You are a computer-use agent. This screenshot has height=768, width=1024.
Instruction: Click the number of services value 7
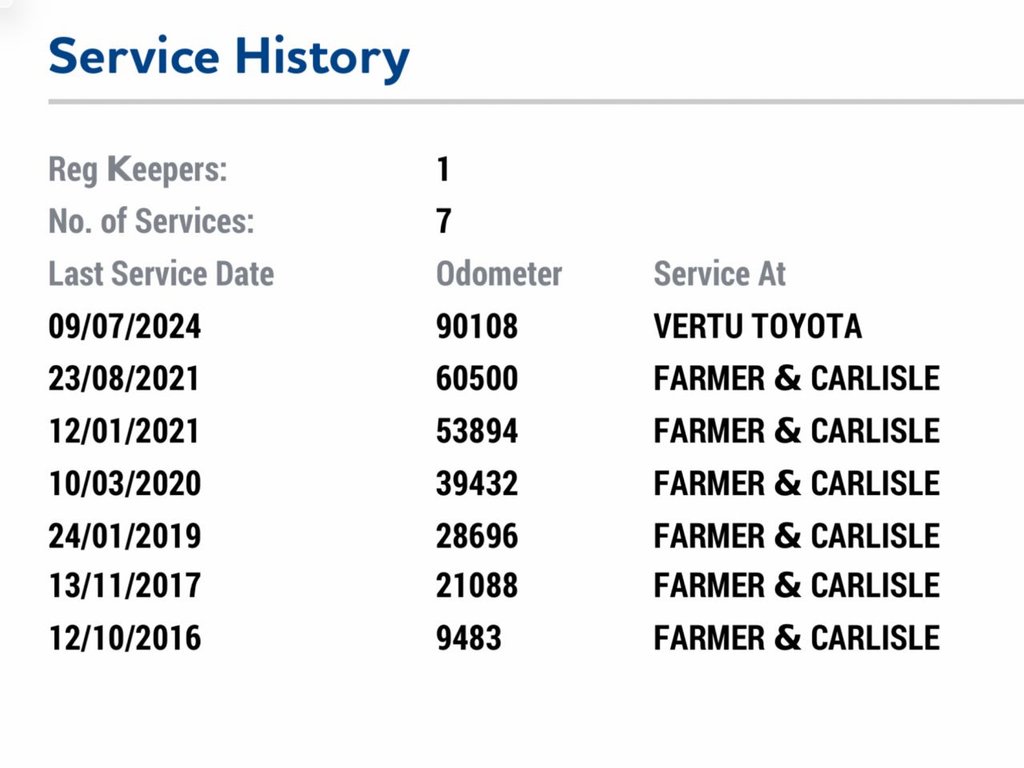444,222
